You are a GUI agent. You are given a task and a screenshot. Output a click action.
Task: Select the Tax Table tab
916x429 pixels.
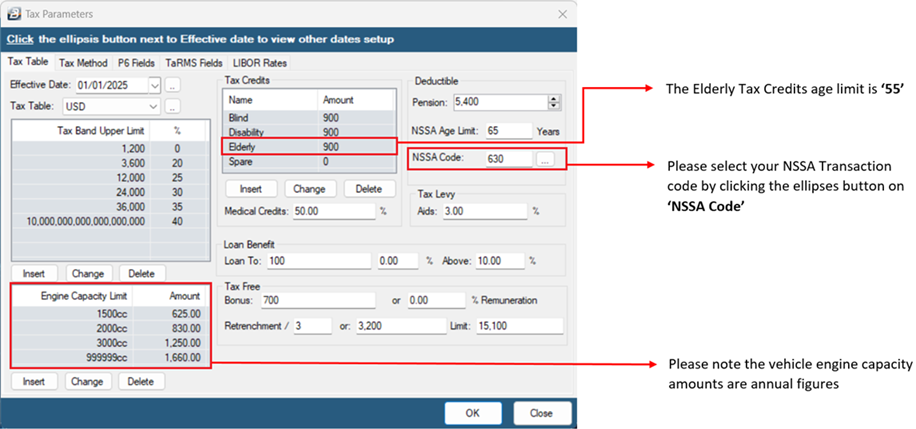28,61
